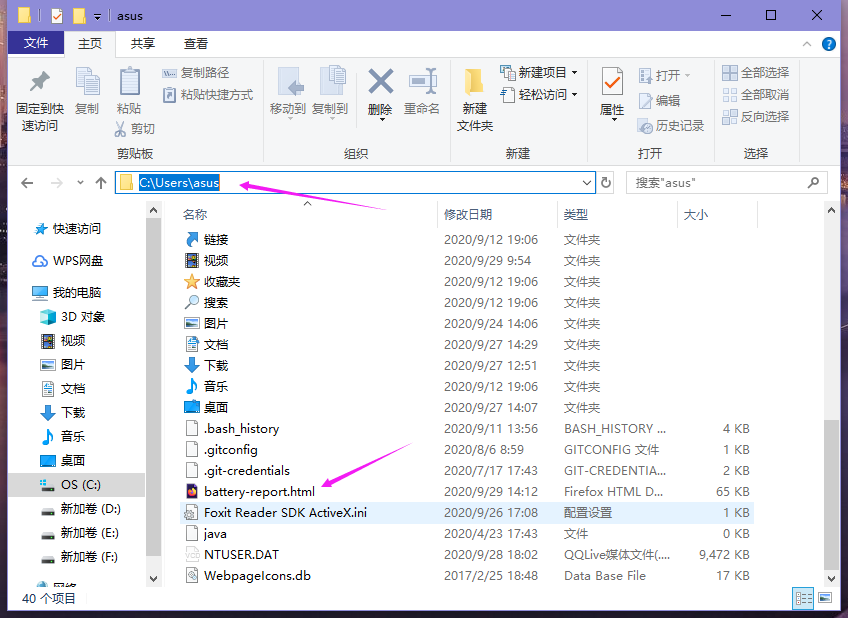Click the navigation pane scroll up arrow
The width and height of the screenshot is (848, 618).
click(x=154, y=210)
